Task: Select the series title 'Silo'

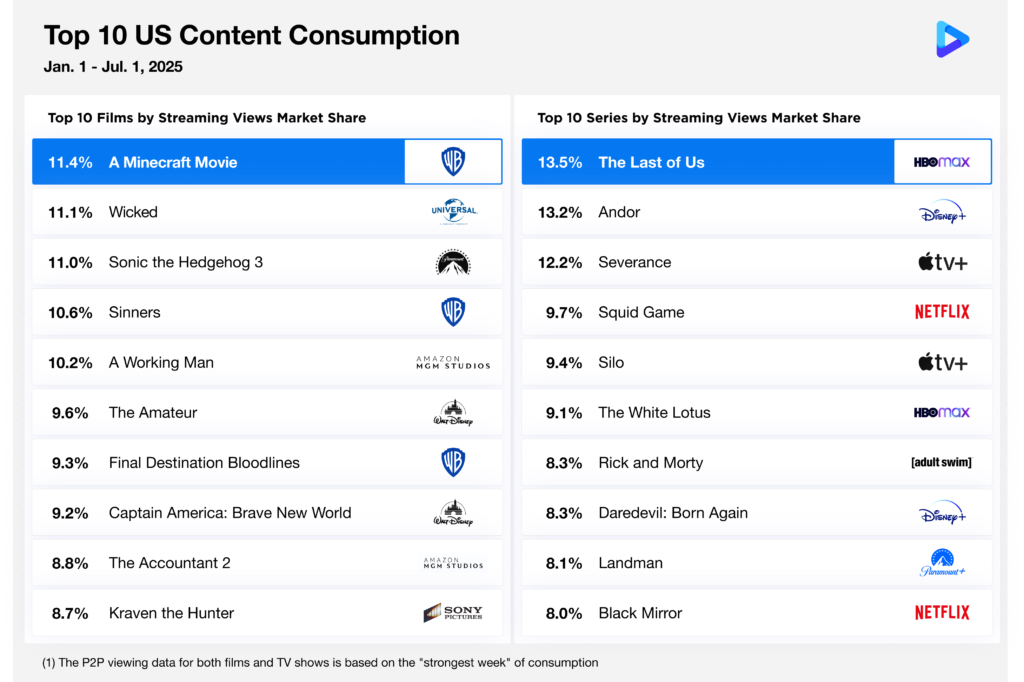Action: [611, 363]
